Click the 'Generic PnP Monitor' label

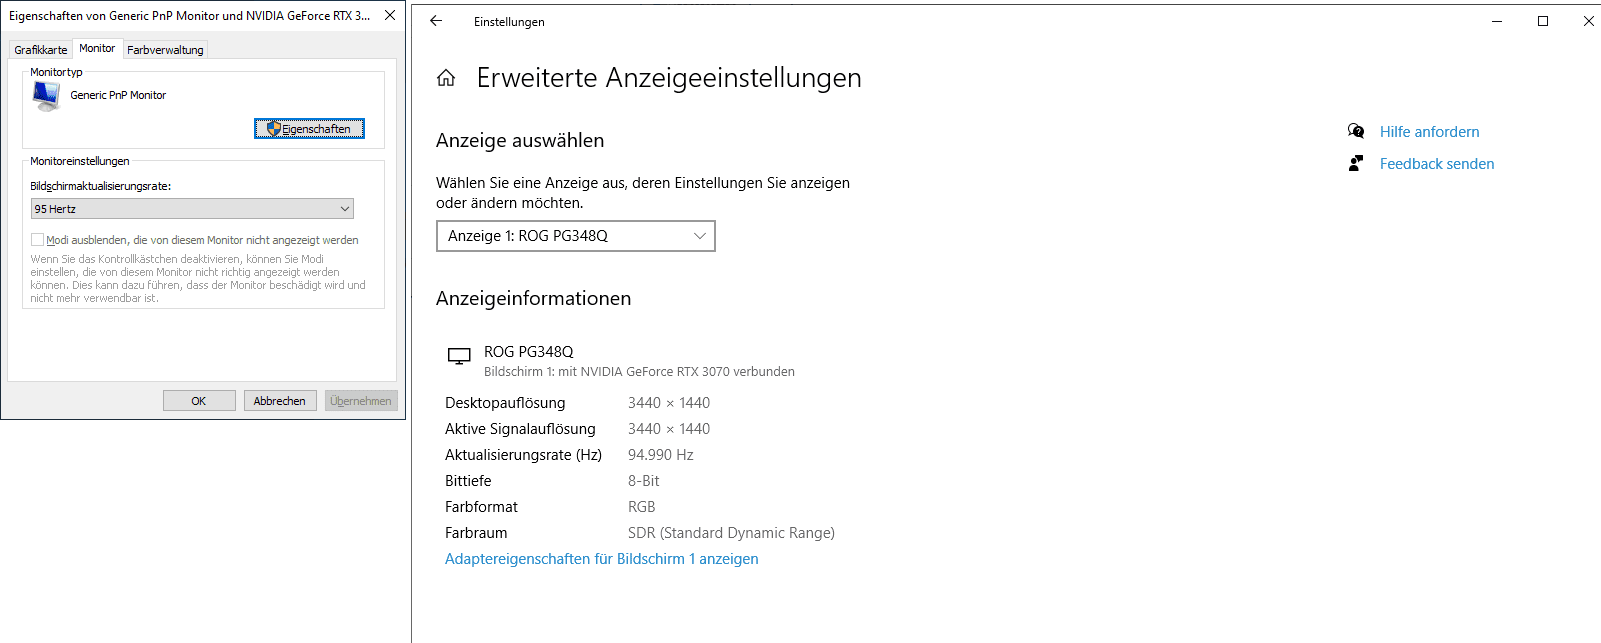[118, 95]
